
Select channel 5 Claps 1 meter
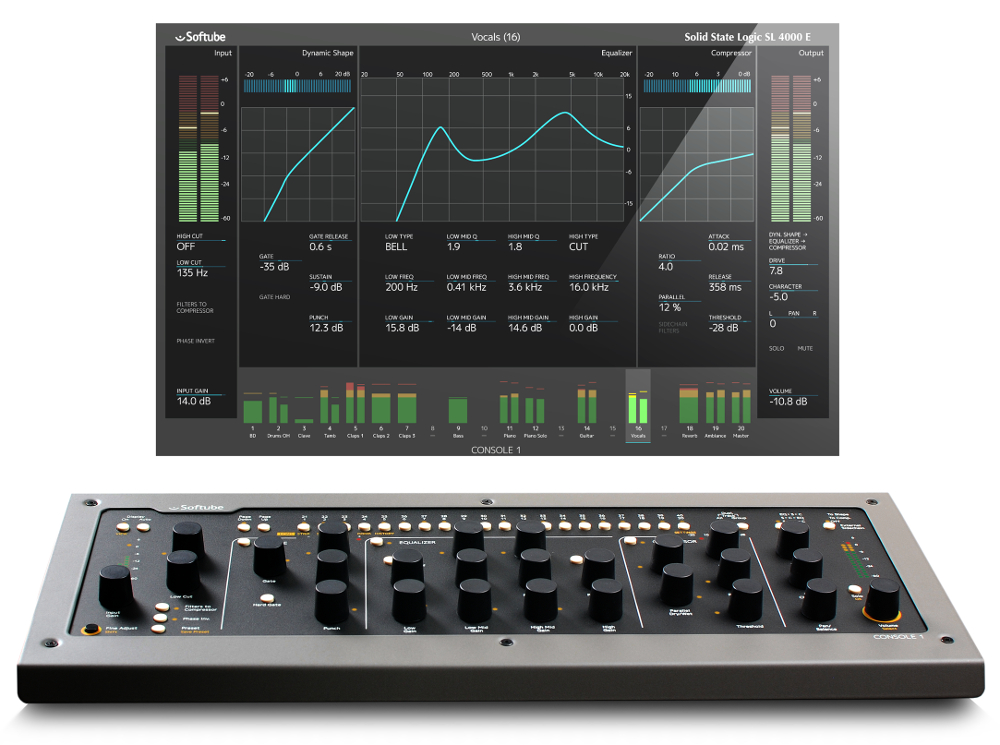[355, 409]
